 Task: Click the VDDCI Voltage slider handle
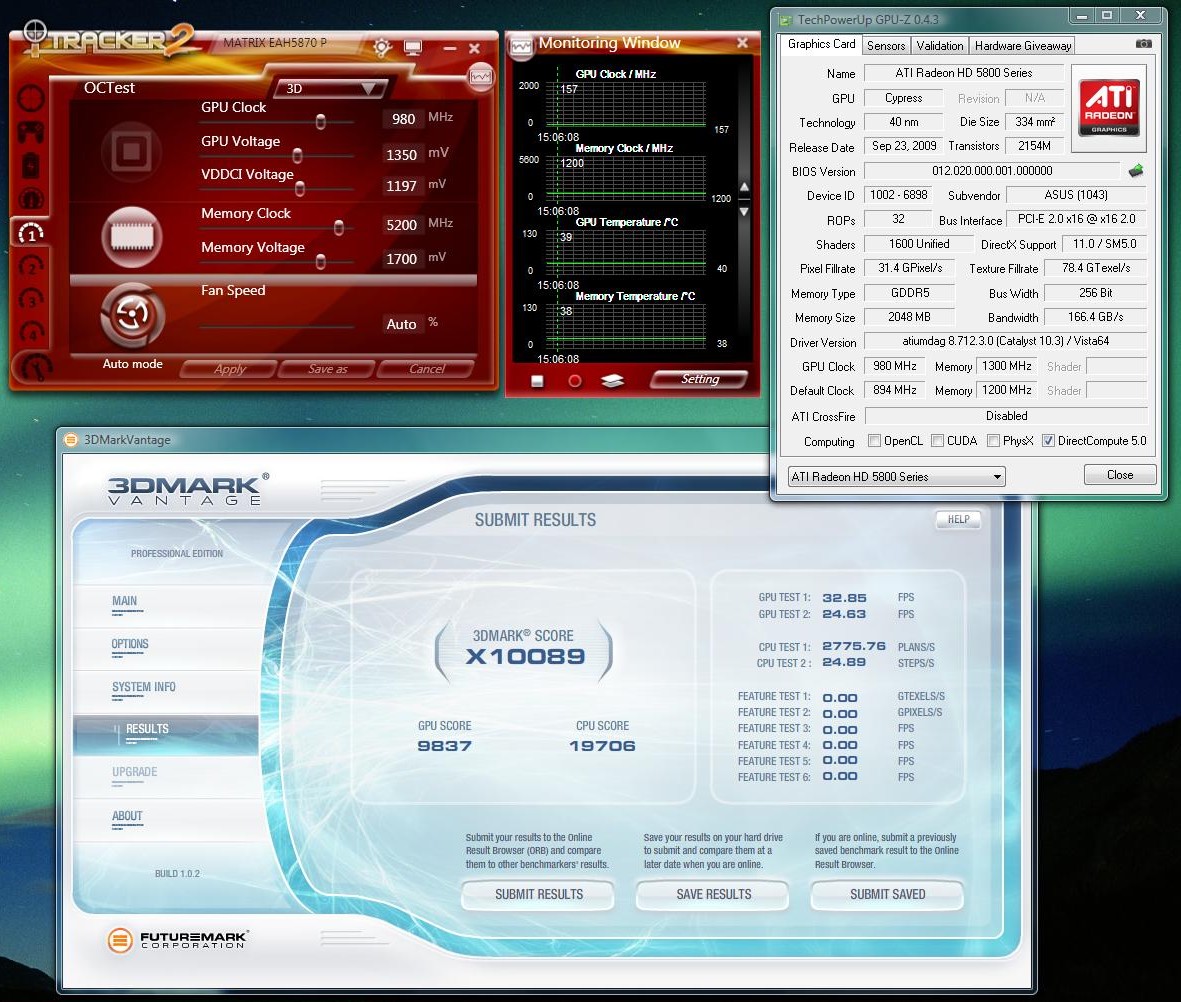pyautogui.click(x=300, y=188)
